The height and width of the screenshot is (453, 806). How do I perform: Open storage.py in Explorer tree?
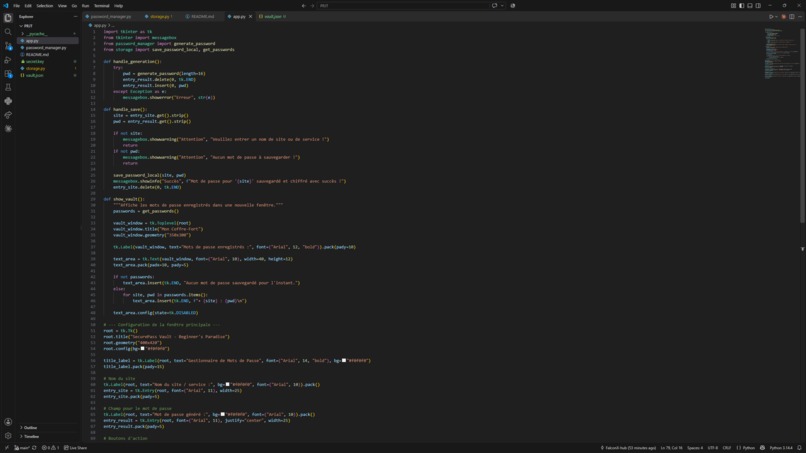click(35, 68)
